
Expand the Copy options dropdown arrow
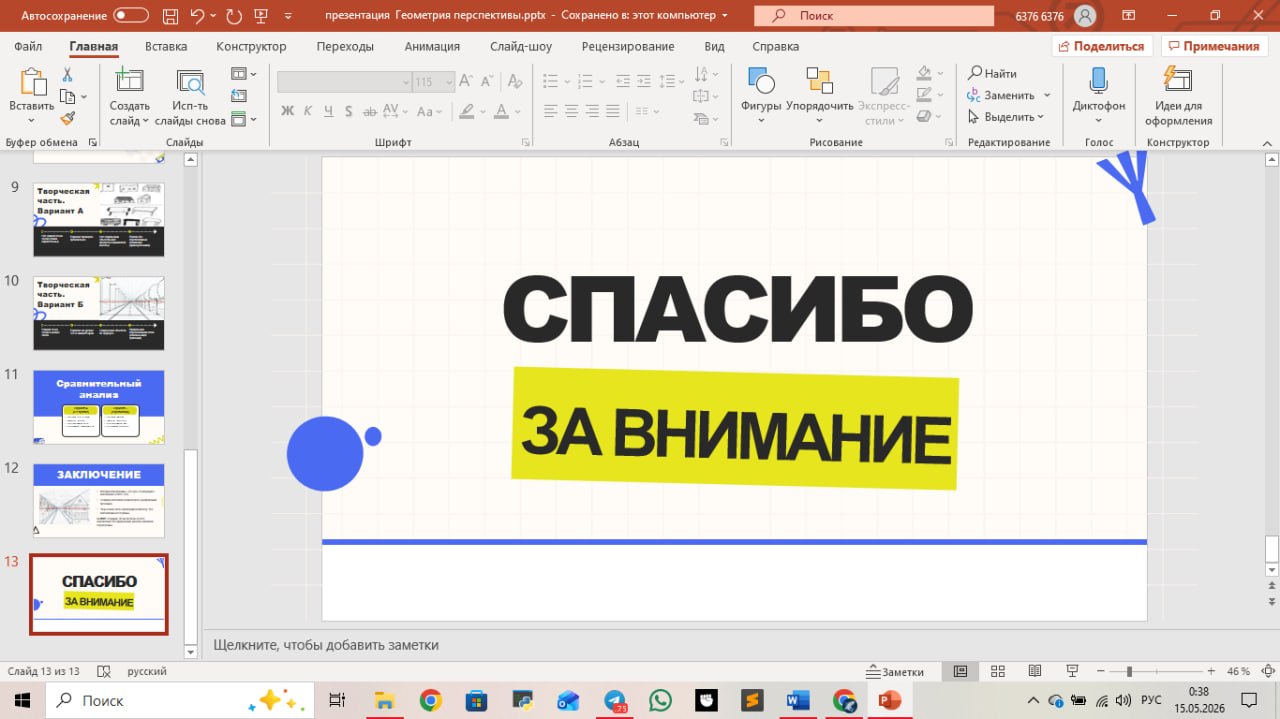click(84, 97)
